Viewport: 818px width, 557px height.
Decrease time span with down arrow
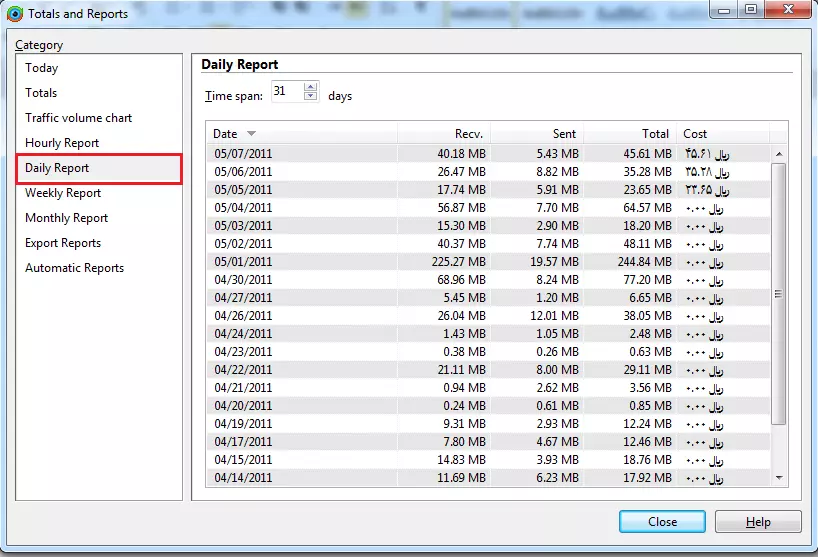click(311, 96)
